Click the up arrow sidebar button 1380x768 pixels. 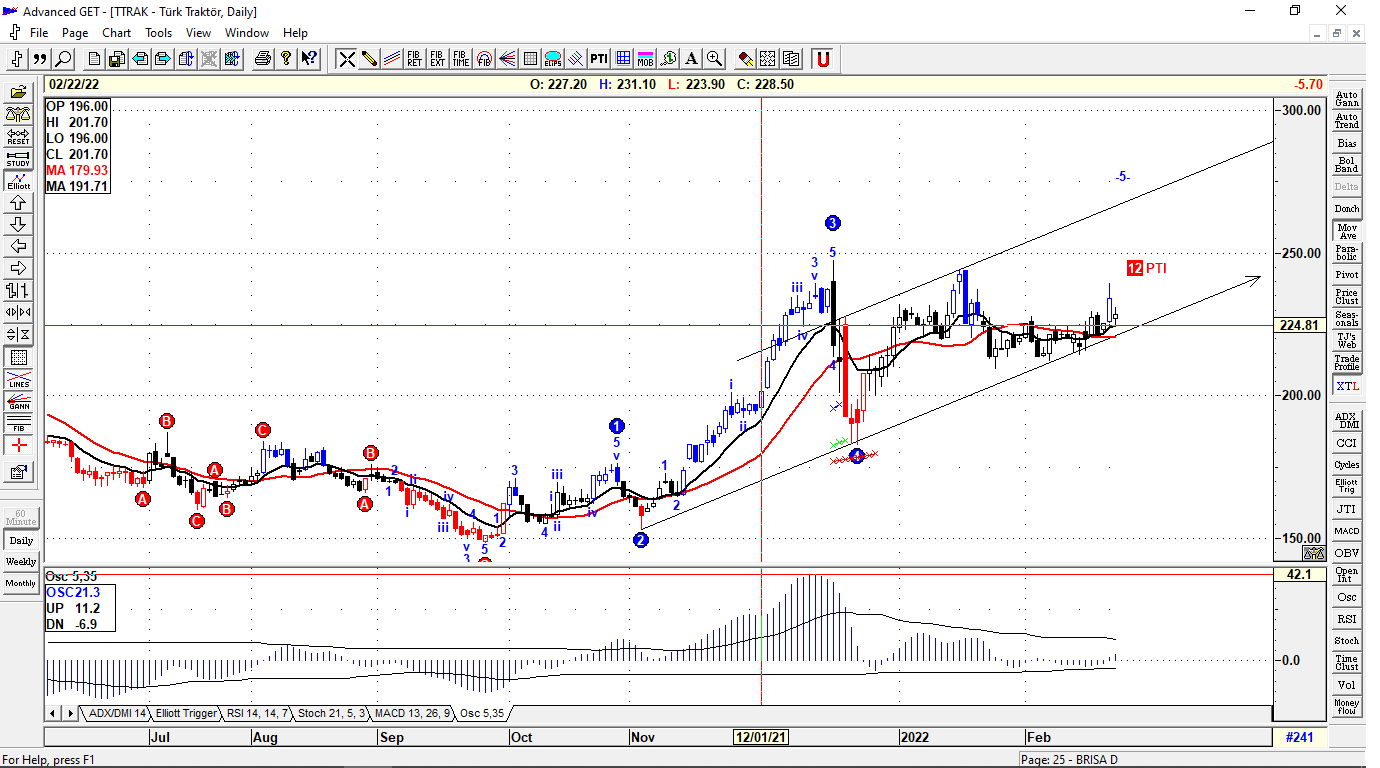[x=18, y=202]
